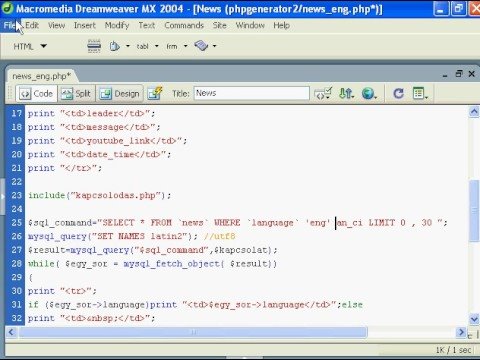Minimize the document window

(445, 75)
